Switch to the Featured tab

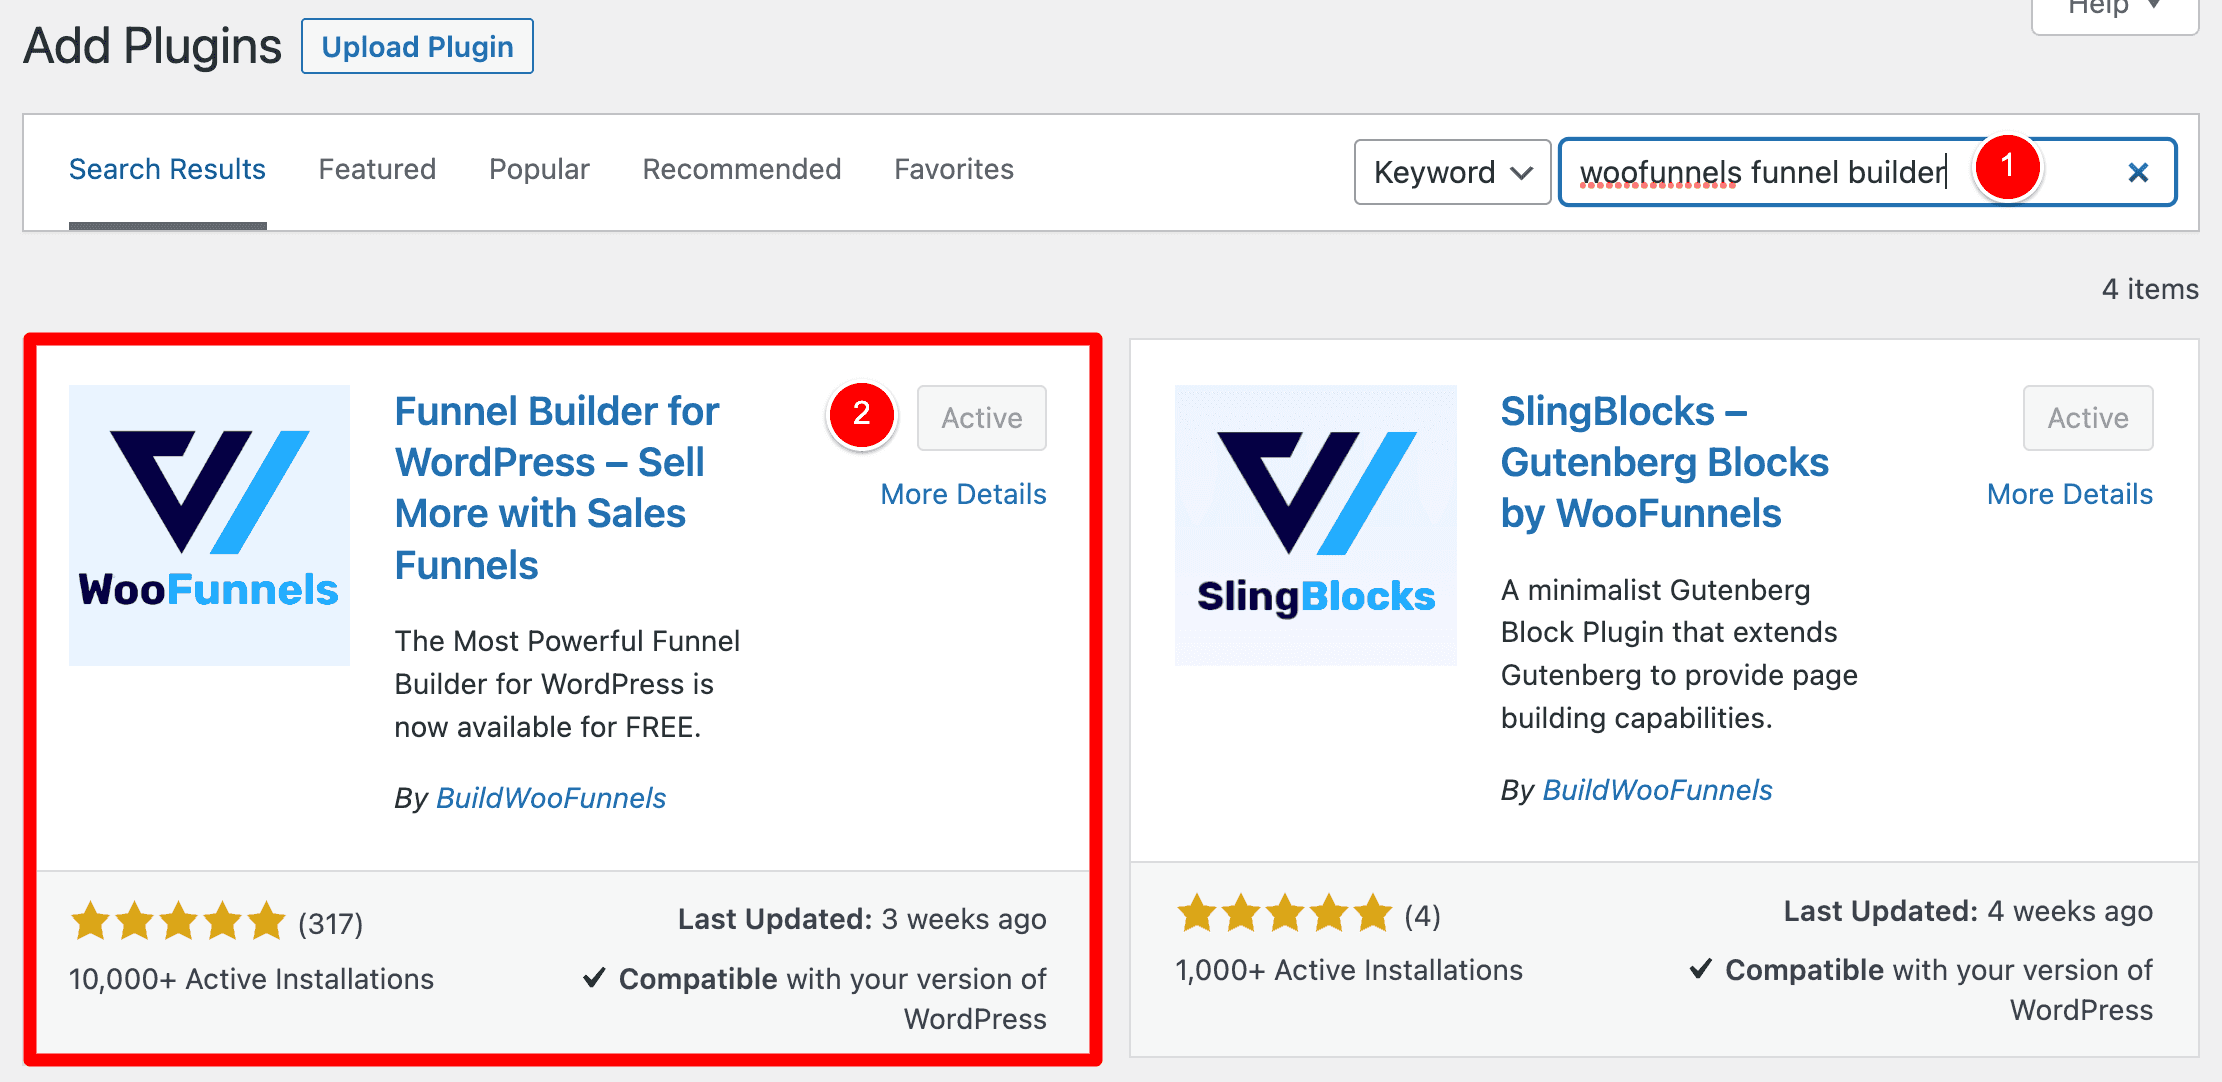[x=377, y=169]
